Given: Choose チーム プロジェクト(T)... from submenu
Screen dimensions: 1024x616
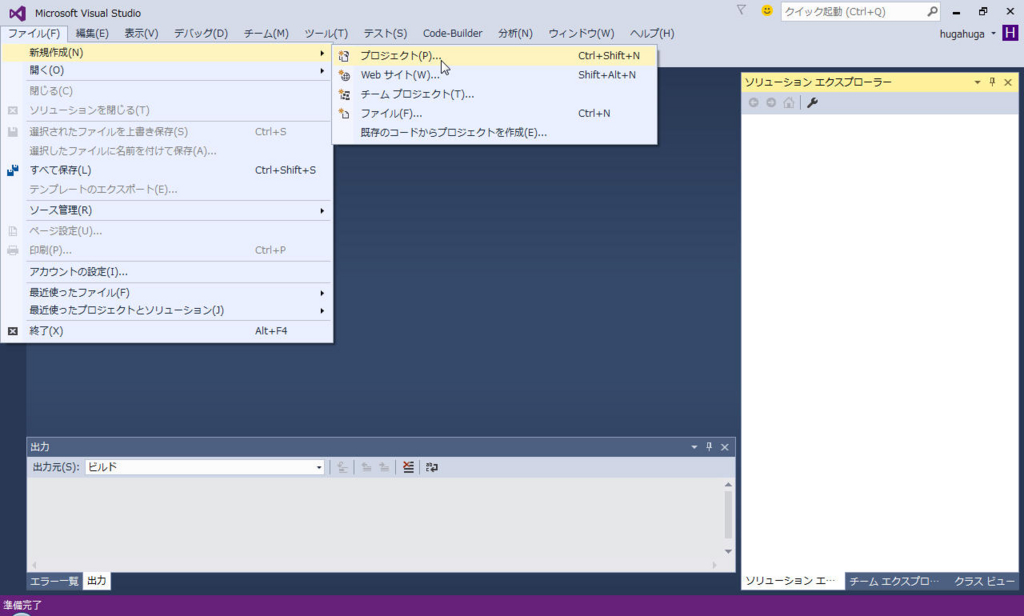Looking at the screenshot, I should (494, 95).
